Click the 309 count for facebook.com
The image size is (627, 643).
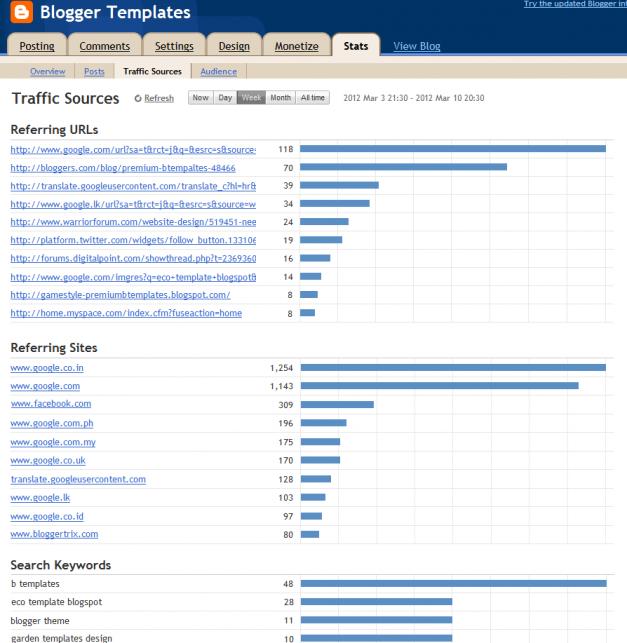point(286,405)
